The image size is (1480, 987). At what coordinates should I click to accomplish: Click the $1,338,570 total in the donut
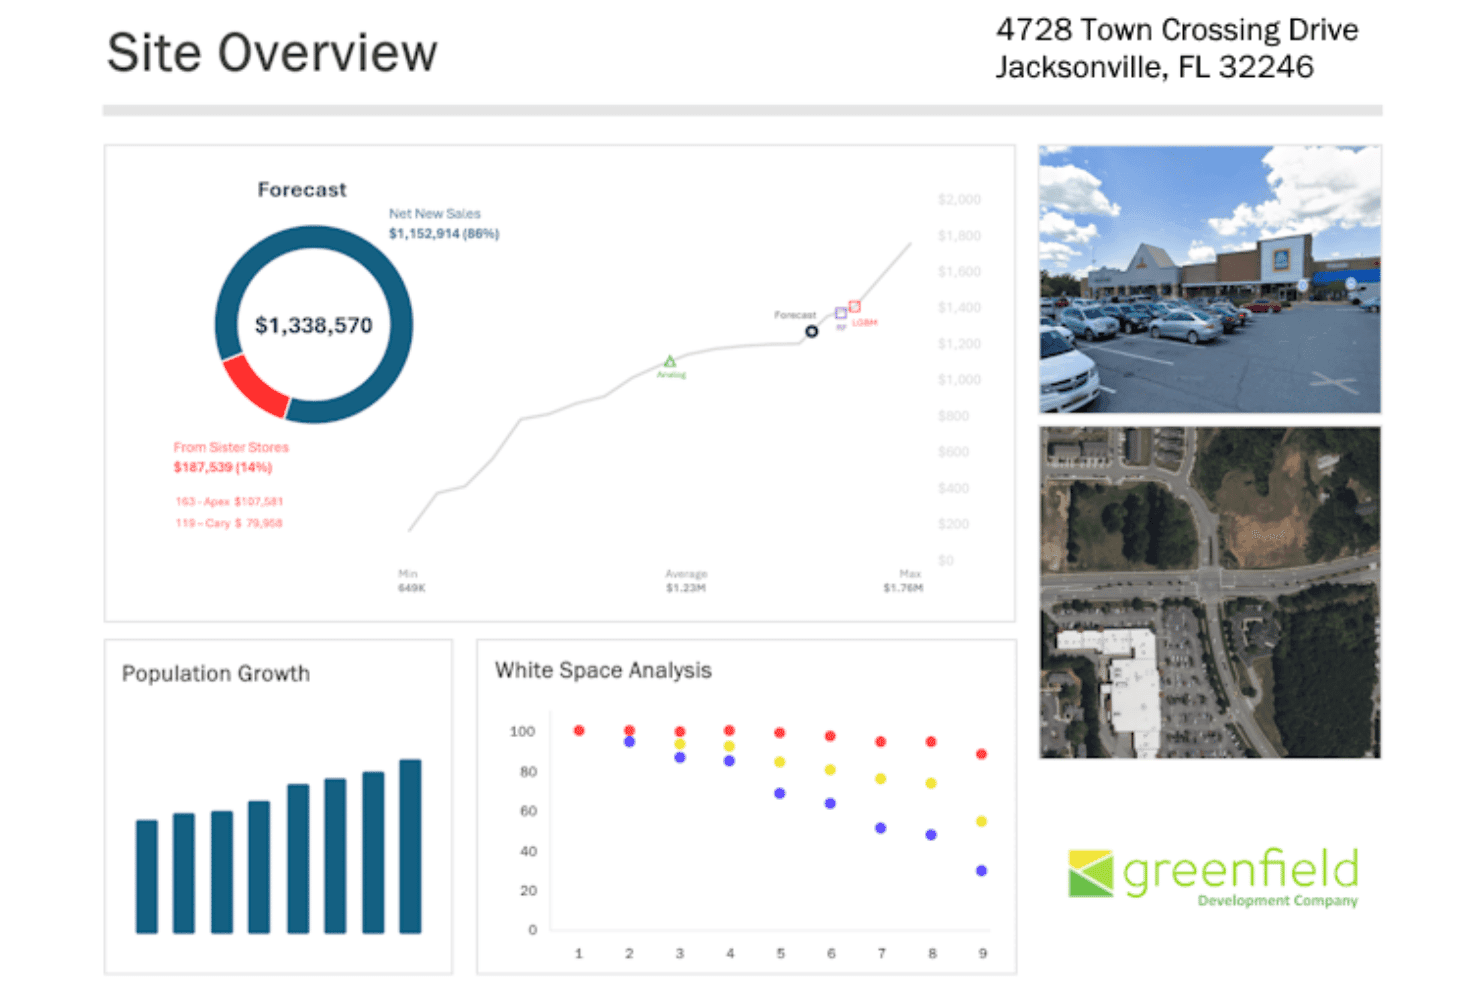314,325
